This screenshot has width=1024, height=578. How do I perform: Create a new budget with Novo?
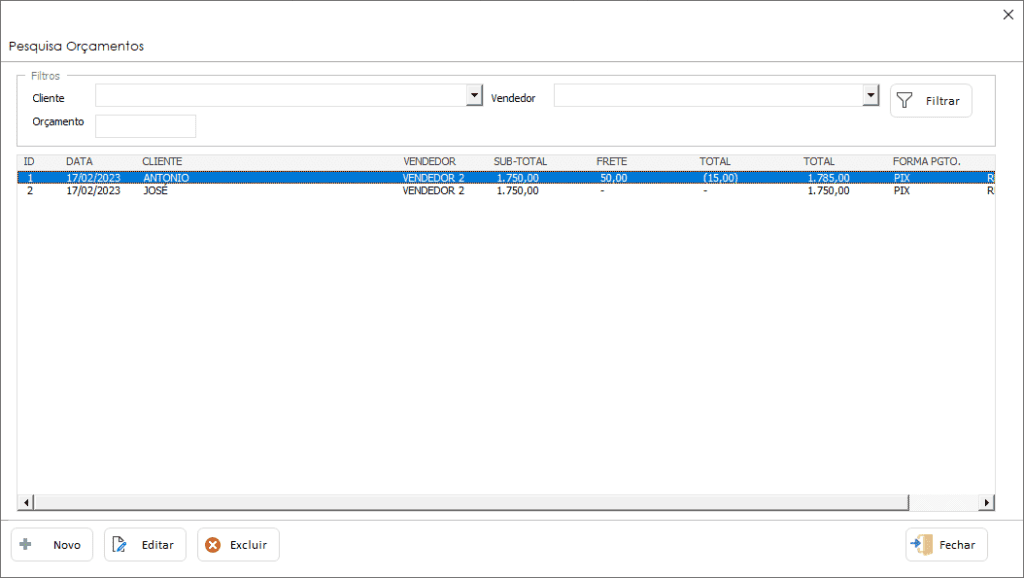pos(51,544)
